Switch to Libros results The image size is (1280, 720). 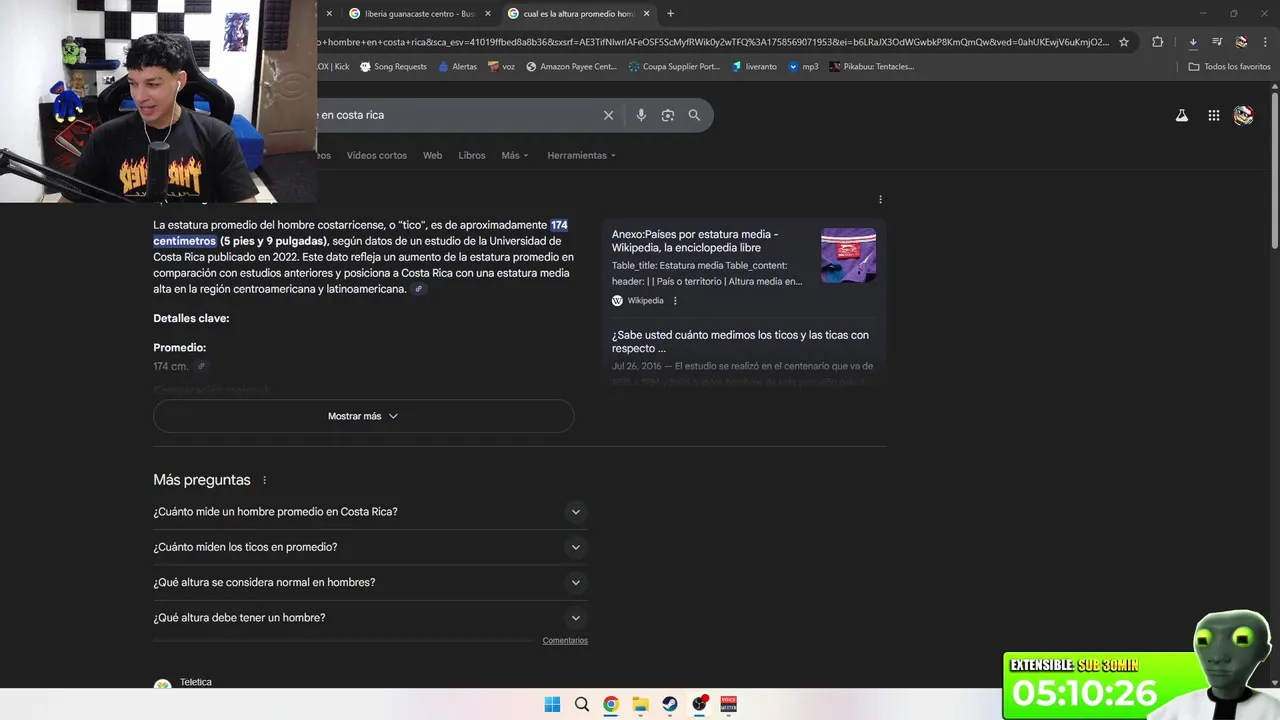[x=472, y=156]
